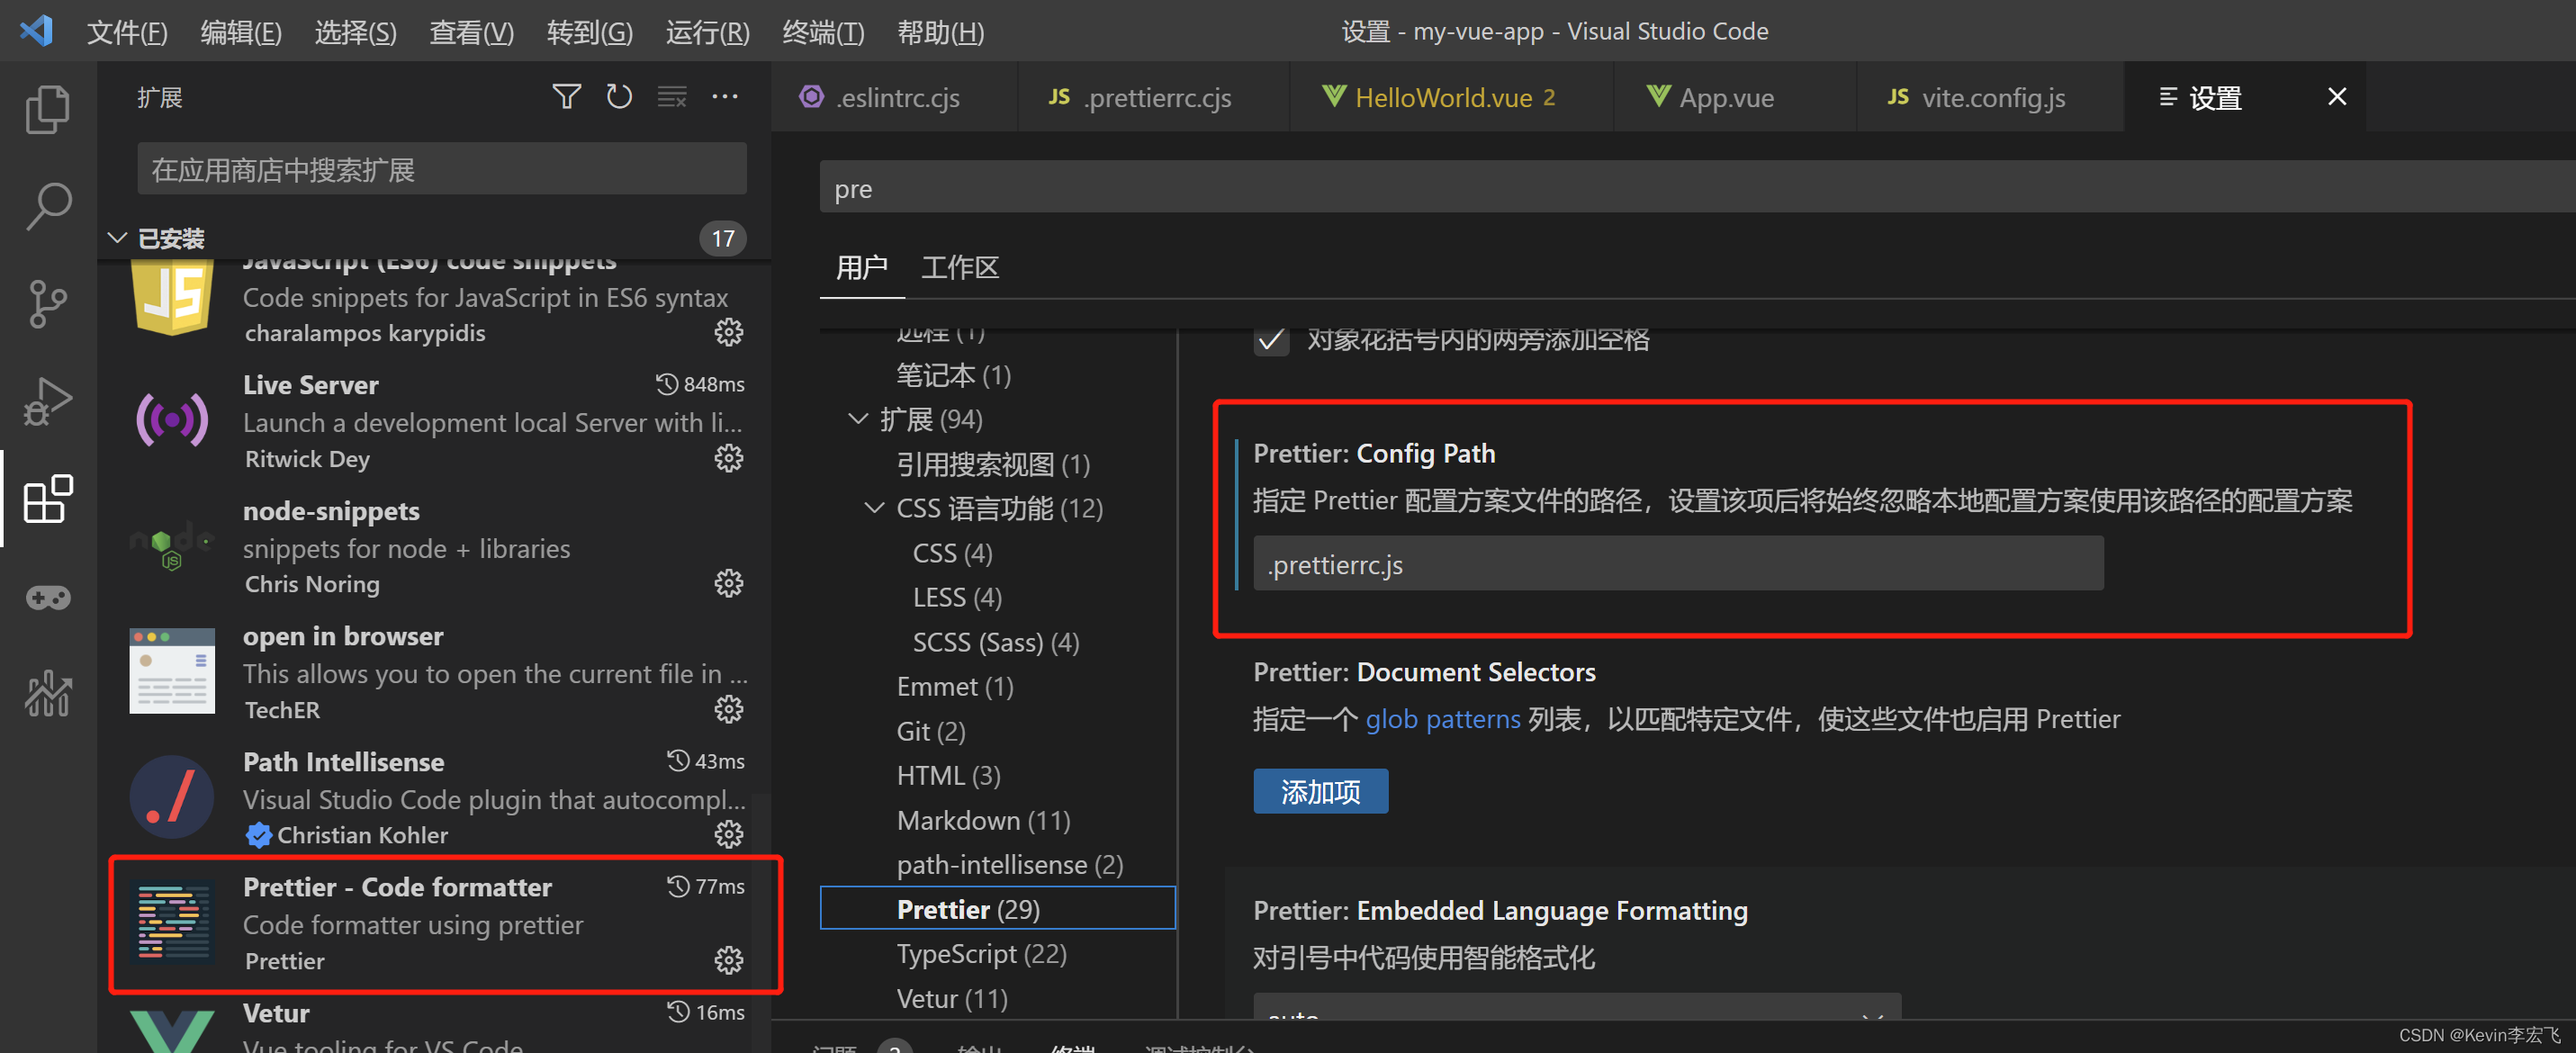Screen dimensions: 2576x1053
Task: Open the Search view in activity bar
Action: (x=47, y=206)
